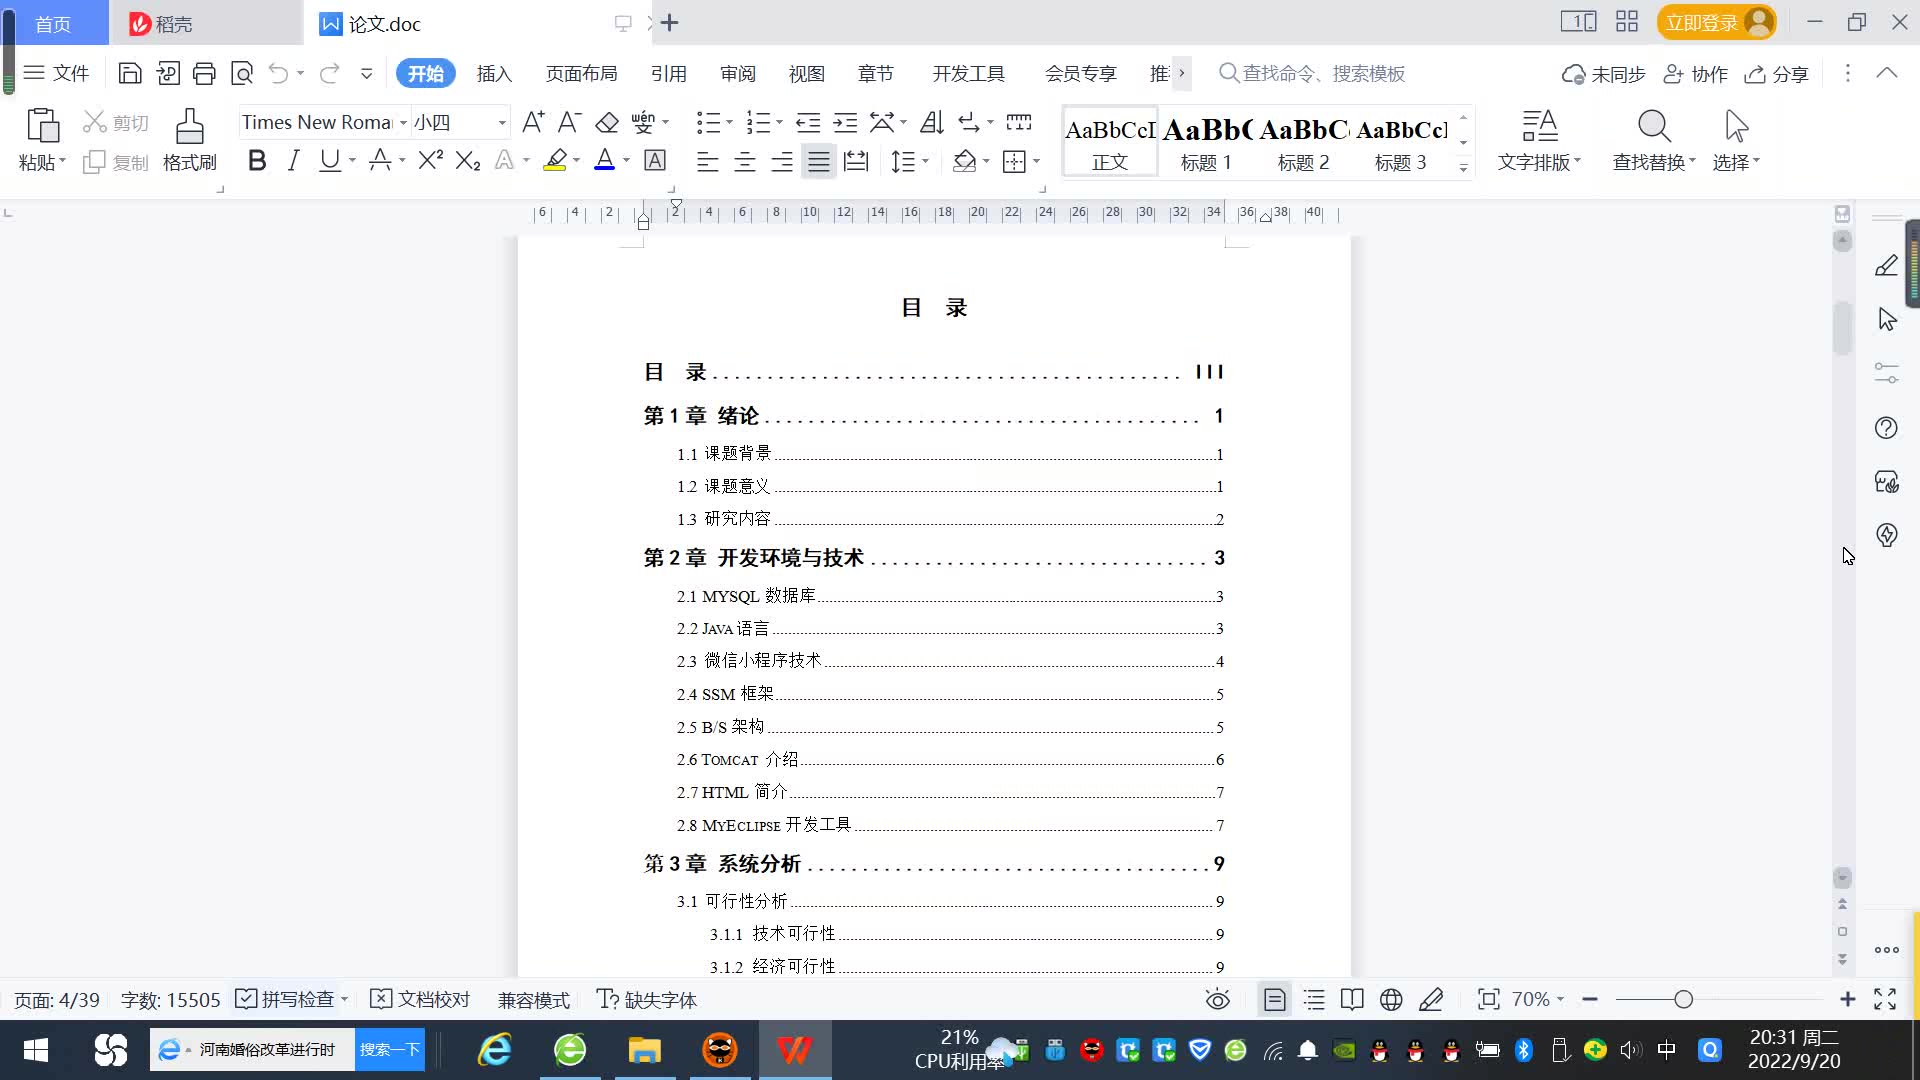1920x1080 pixels.
Task: Open the 70% zoom level dropdown
Action: click(1537, 999)
